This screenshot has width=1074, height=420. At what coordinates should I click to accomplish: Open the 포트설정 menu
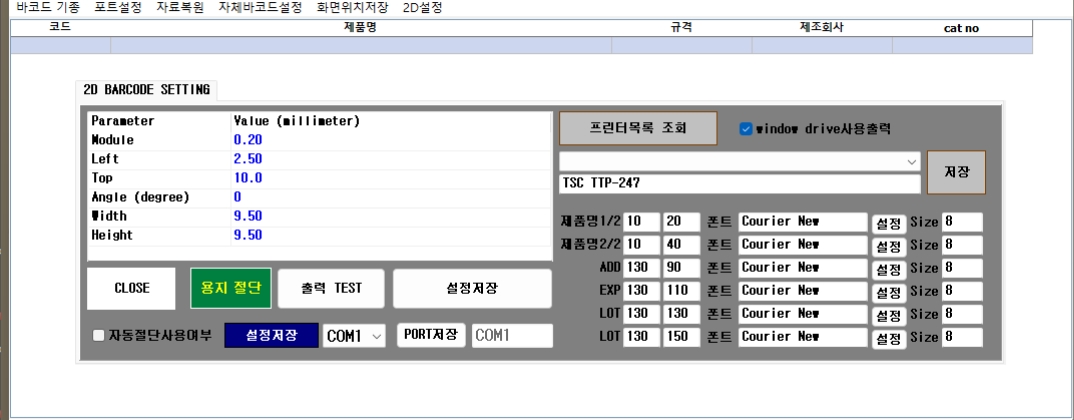[117, 7]
